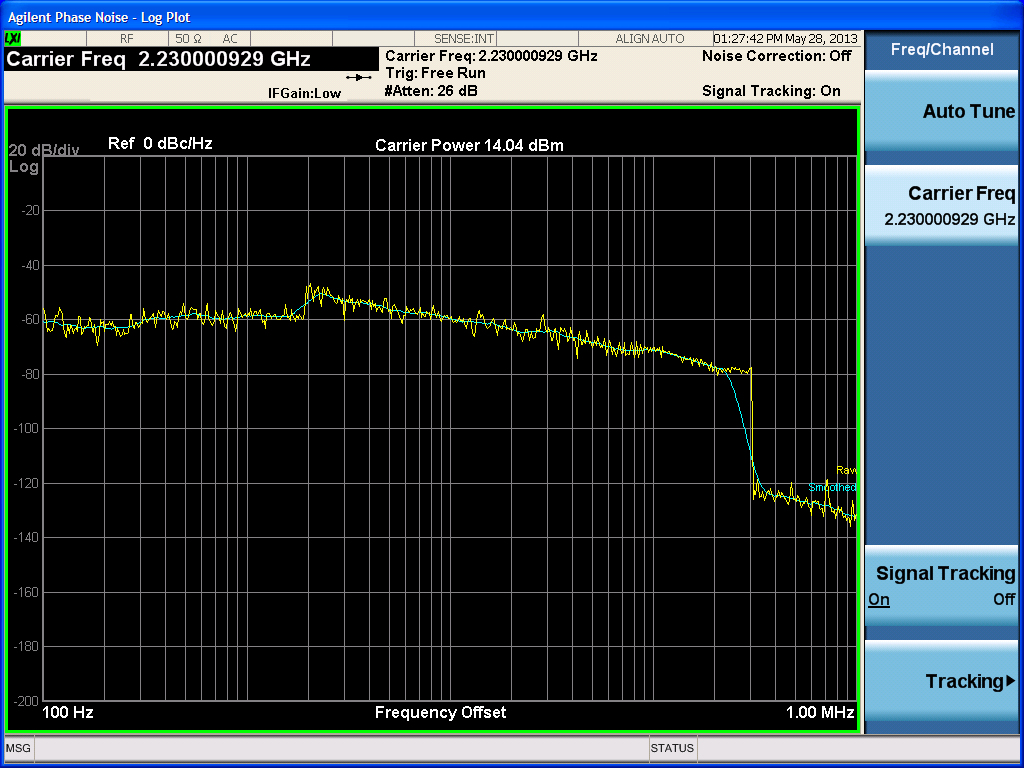
Task: Click the 1.00 MHz stop offset label
Action: [820, 712]
